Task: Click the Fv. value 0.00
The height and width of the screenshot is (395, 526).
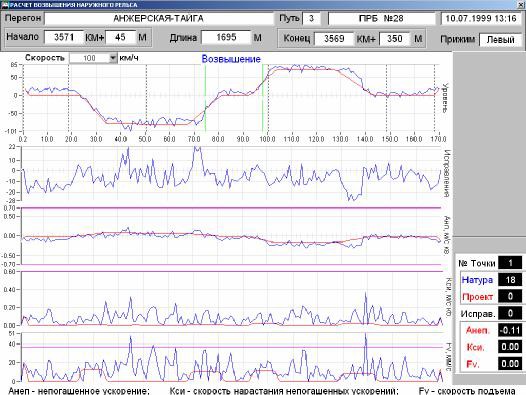Action: 510,364
